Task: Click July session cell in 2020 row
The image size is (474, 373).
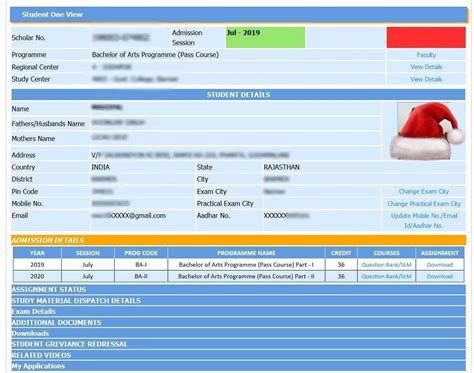Action: [x=88, y=276]
